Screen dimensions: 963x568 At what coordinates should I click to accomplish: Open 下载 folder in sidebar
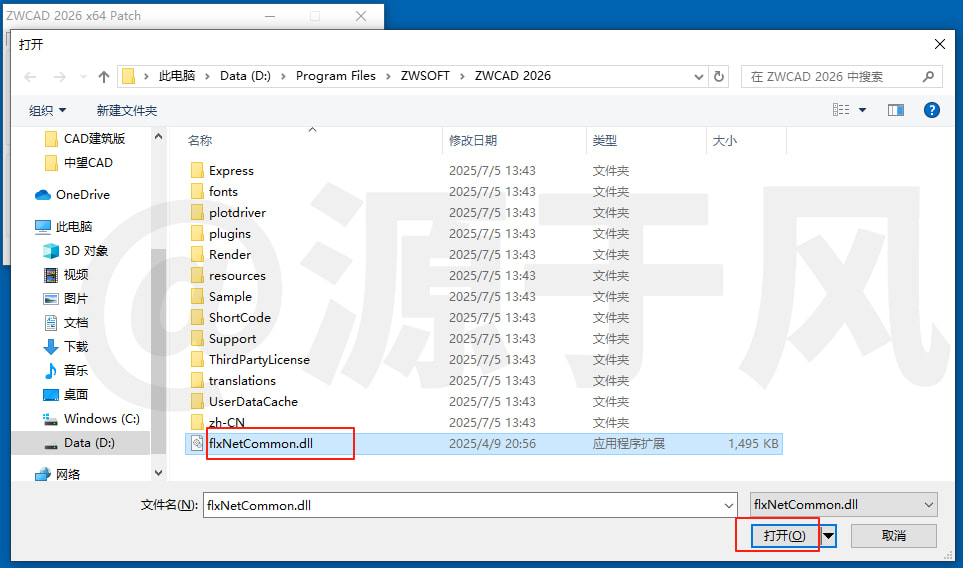(66, 346)
